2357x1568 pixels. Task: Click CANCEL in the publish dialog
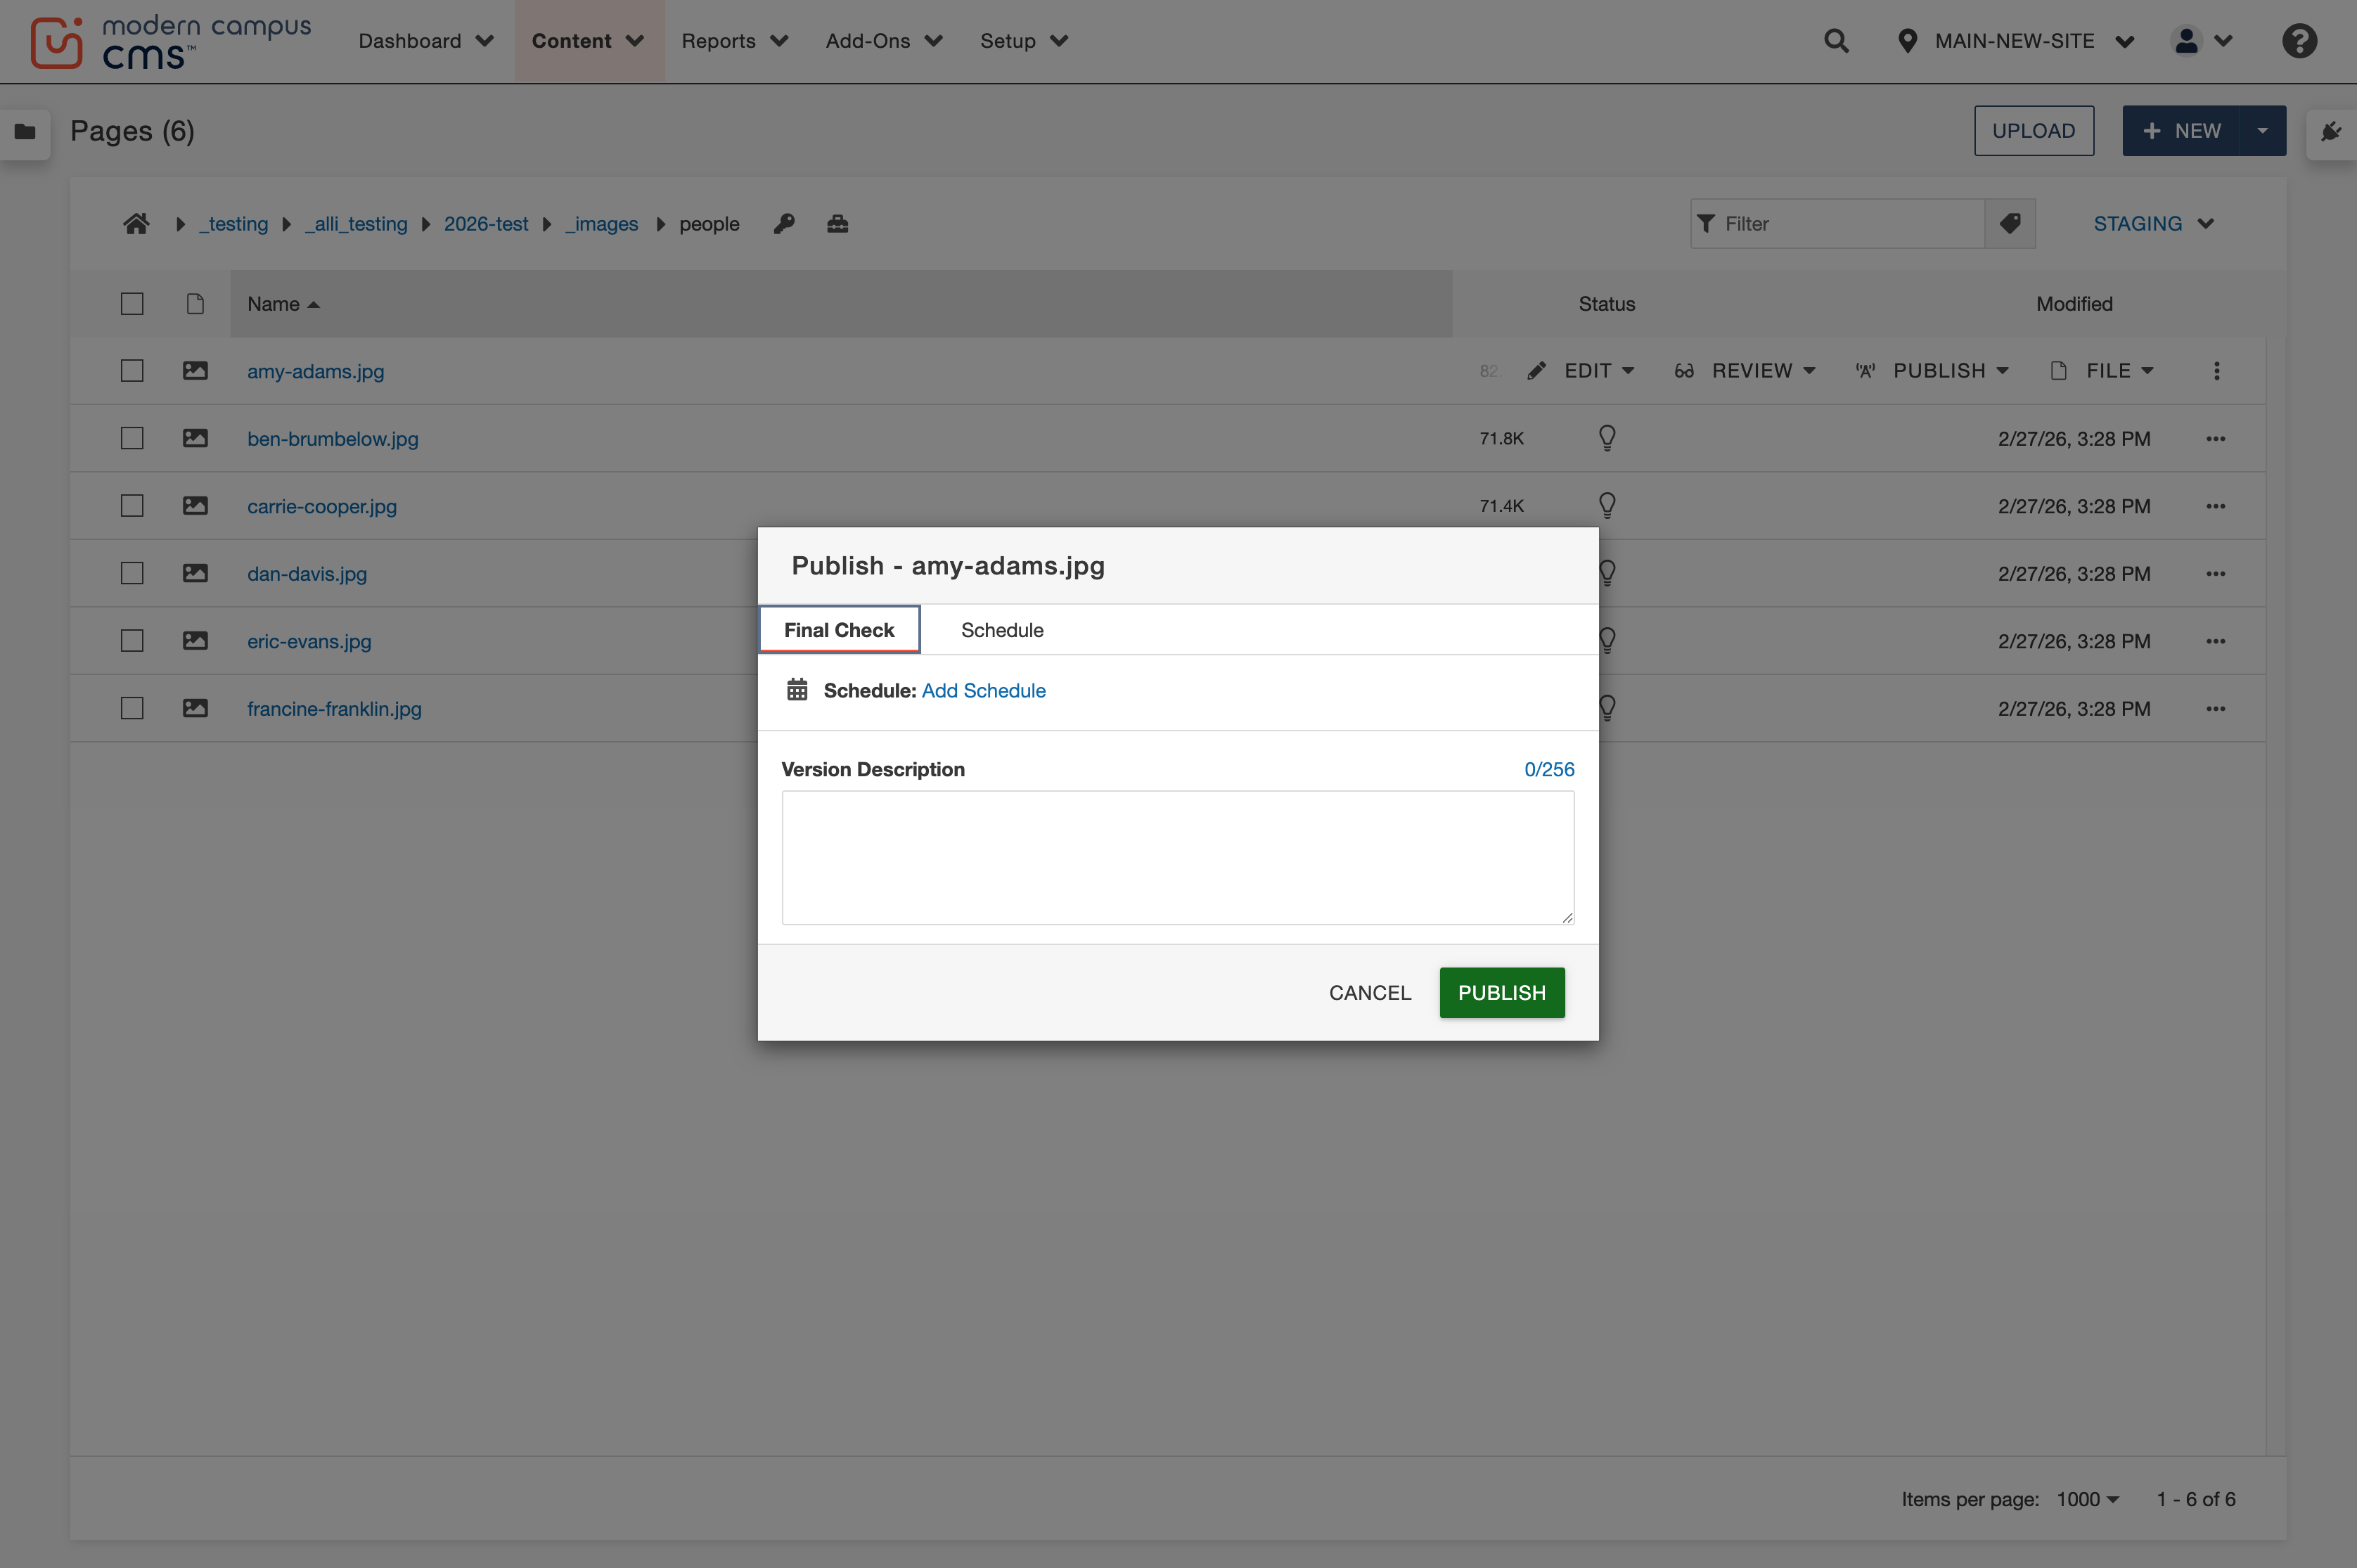pyautogui.click(x=1370, y=993)
